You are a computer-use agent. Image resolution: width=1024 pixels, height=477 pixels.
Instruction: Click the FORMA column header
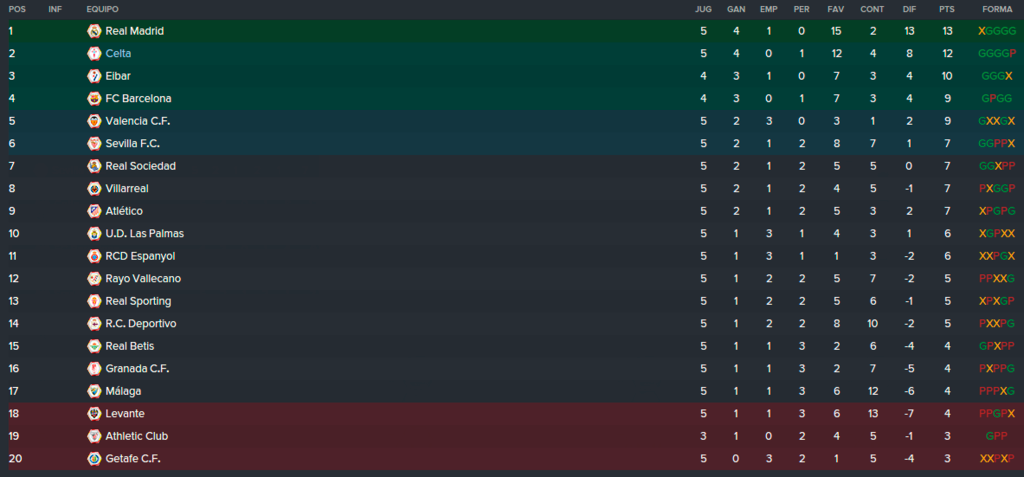click(x=997, y=10)
